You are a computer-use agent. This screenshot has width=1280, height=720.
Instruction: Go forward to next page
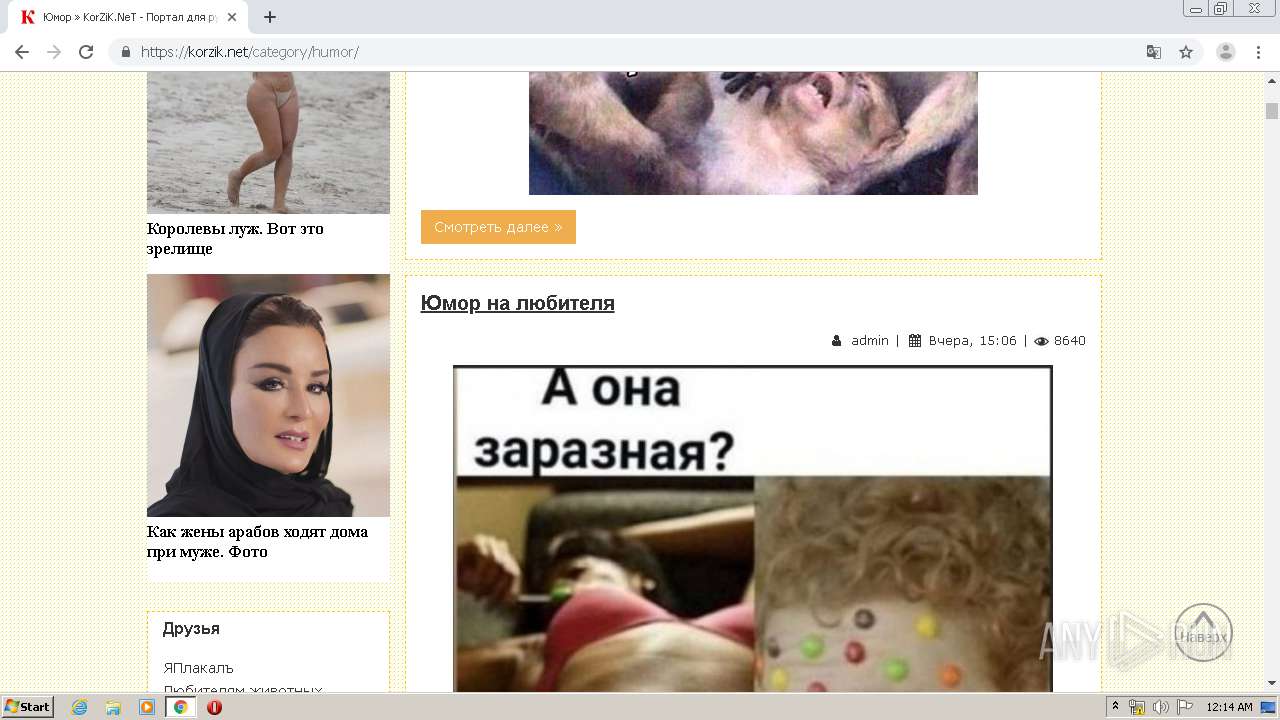pyautogui.click(x=54, y=52)
